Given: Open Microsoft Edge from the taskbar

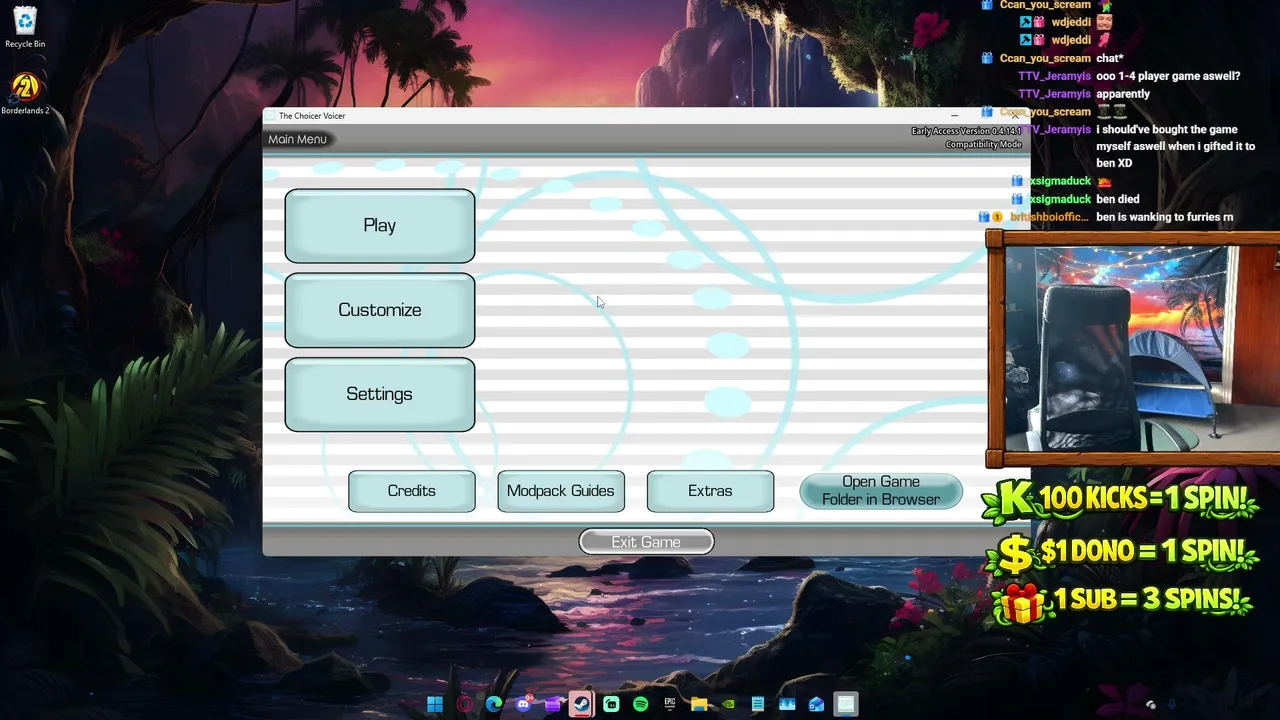Looking at the screenshot, I should 494,704.
